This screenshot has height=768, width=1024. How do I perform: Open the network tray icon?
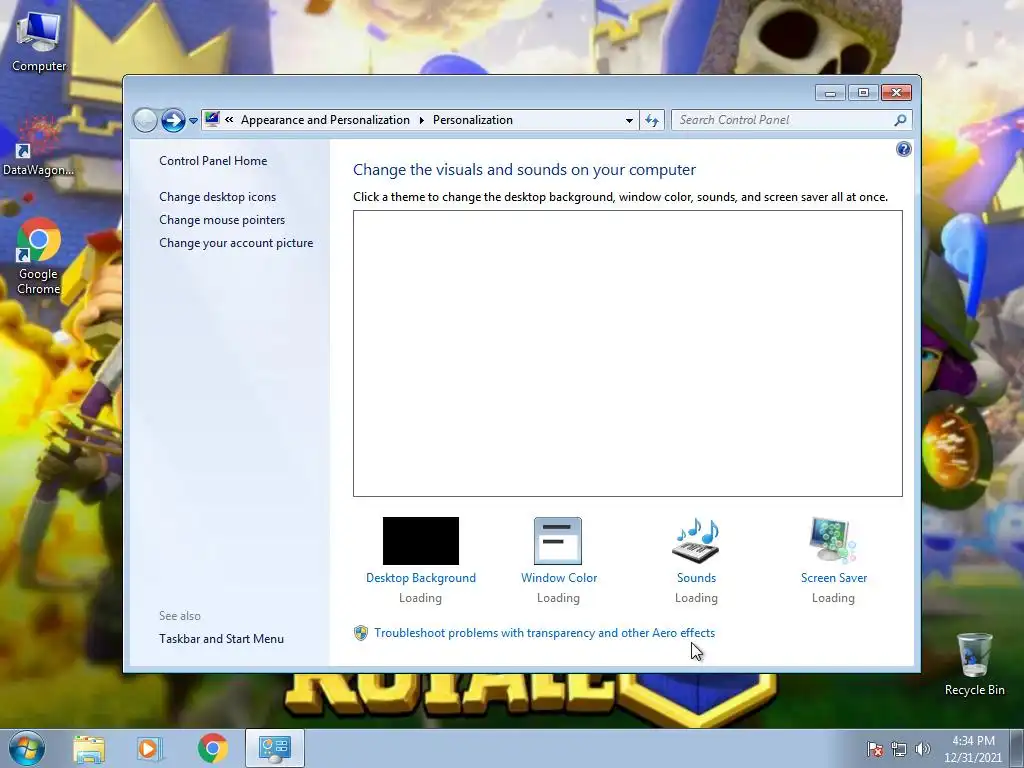click(x=899, y=749)
